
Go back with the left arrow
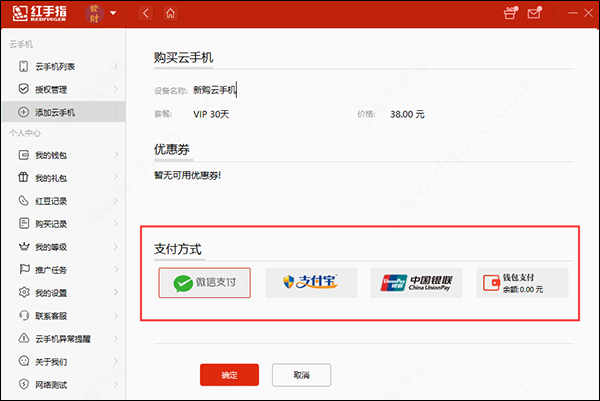145,13
